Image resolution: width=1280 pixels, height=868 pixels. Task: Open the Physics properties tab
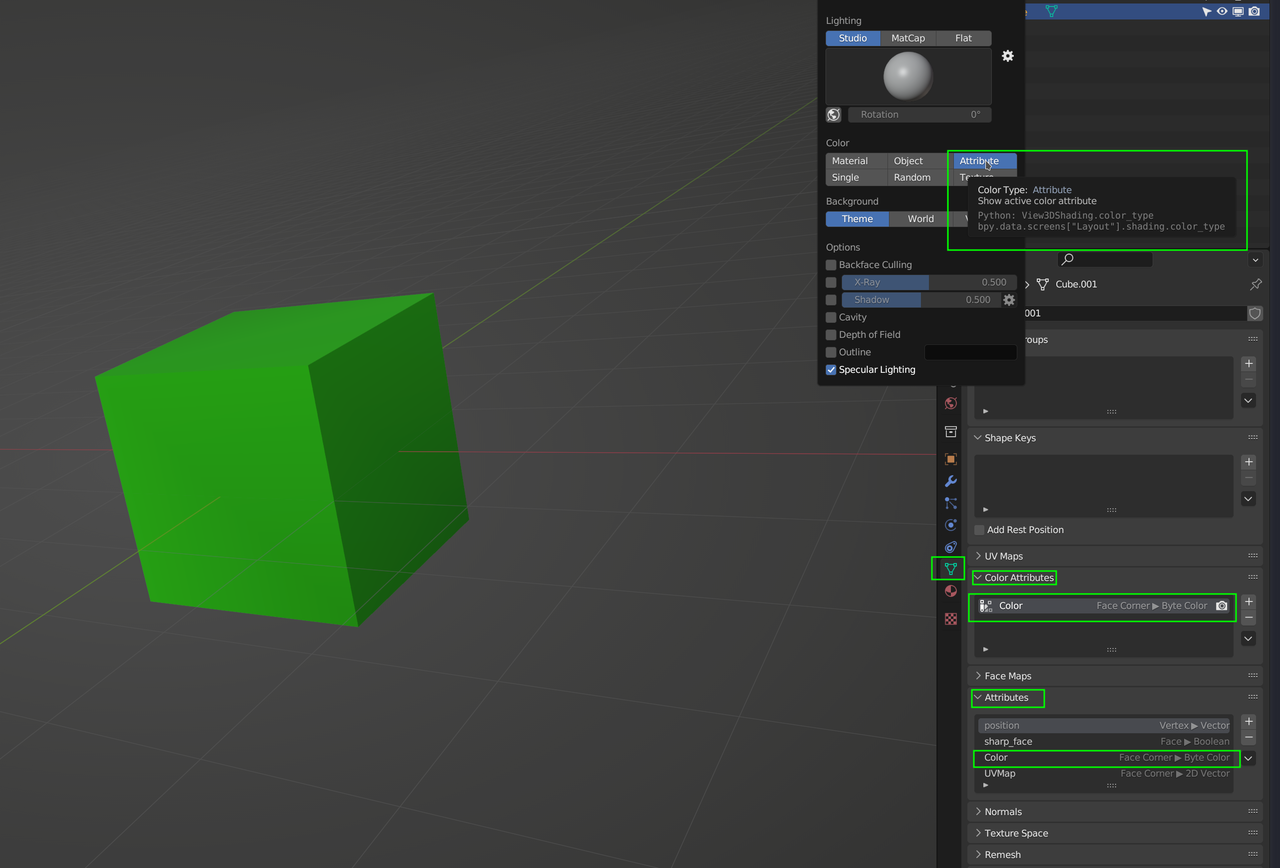tap(951, 526)
